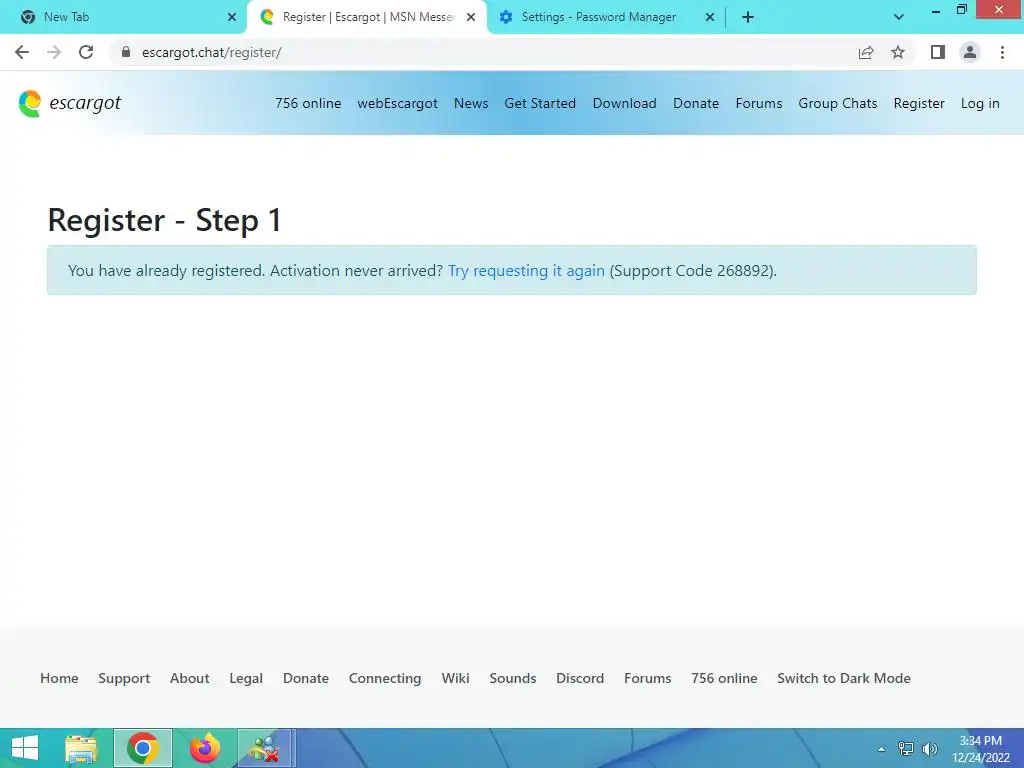Click the escargot logo icon
This screenshot has width=1024, height=768.
tap(30, 103)
